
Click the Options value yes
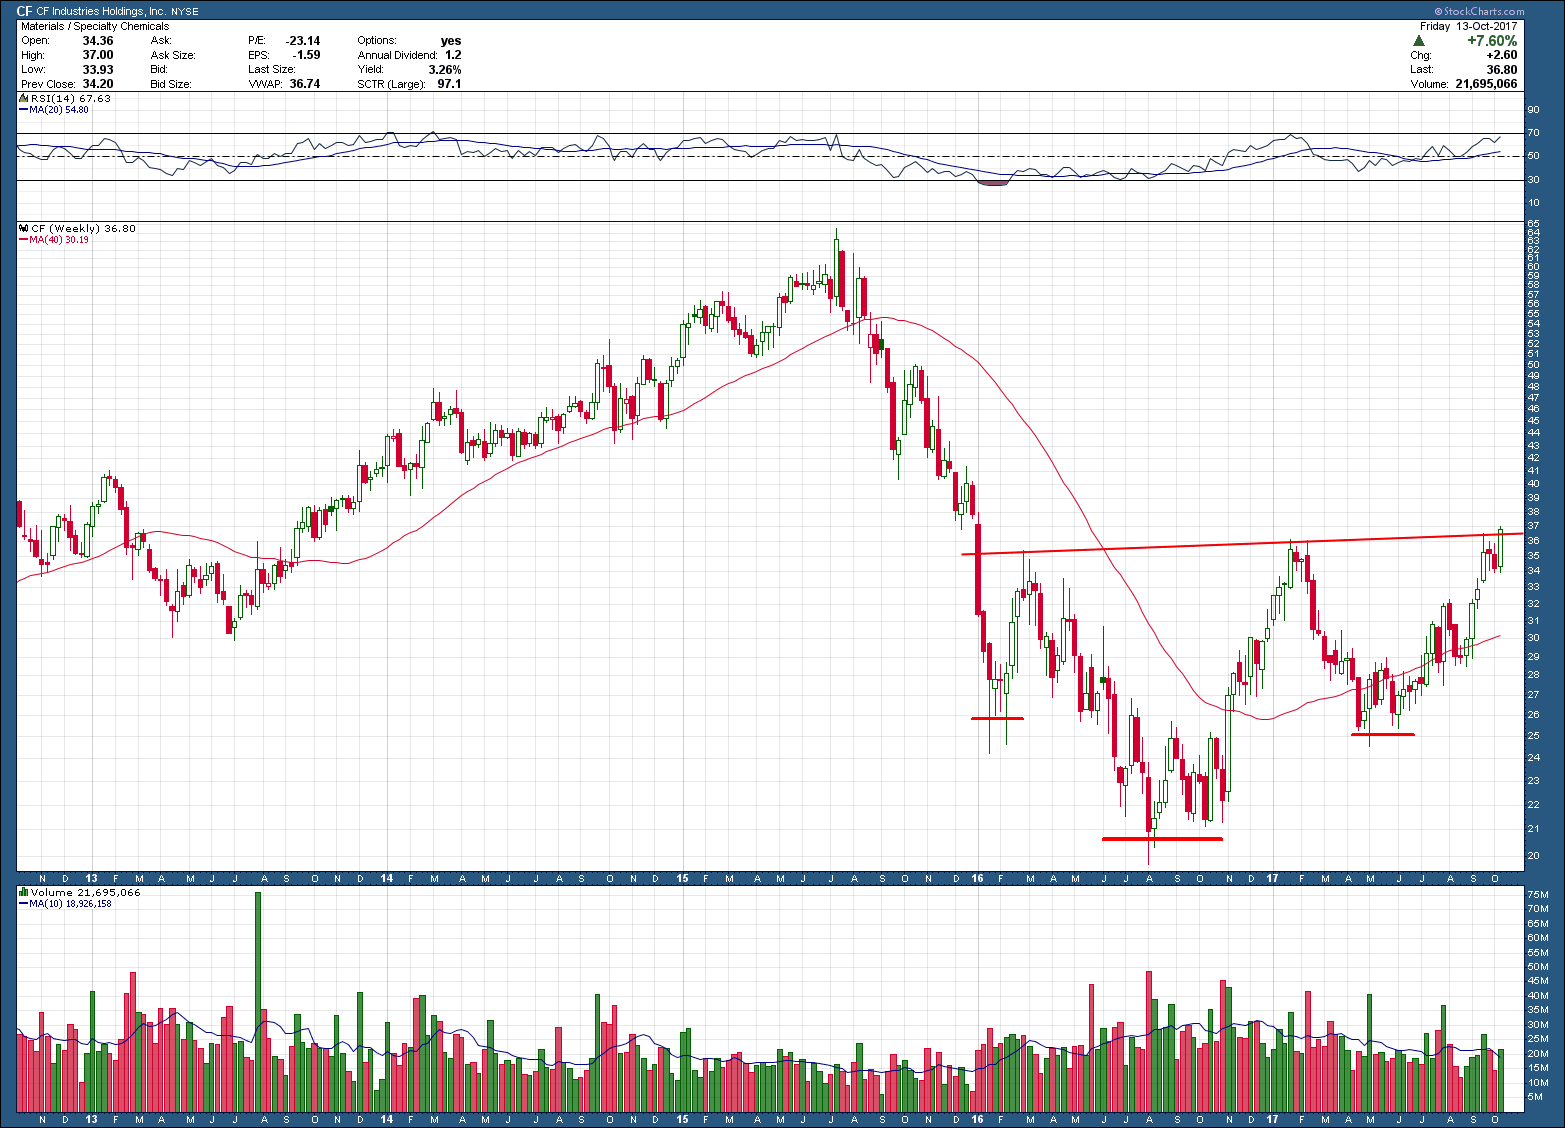(451, 41)
